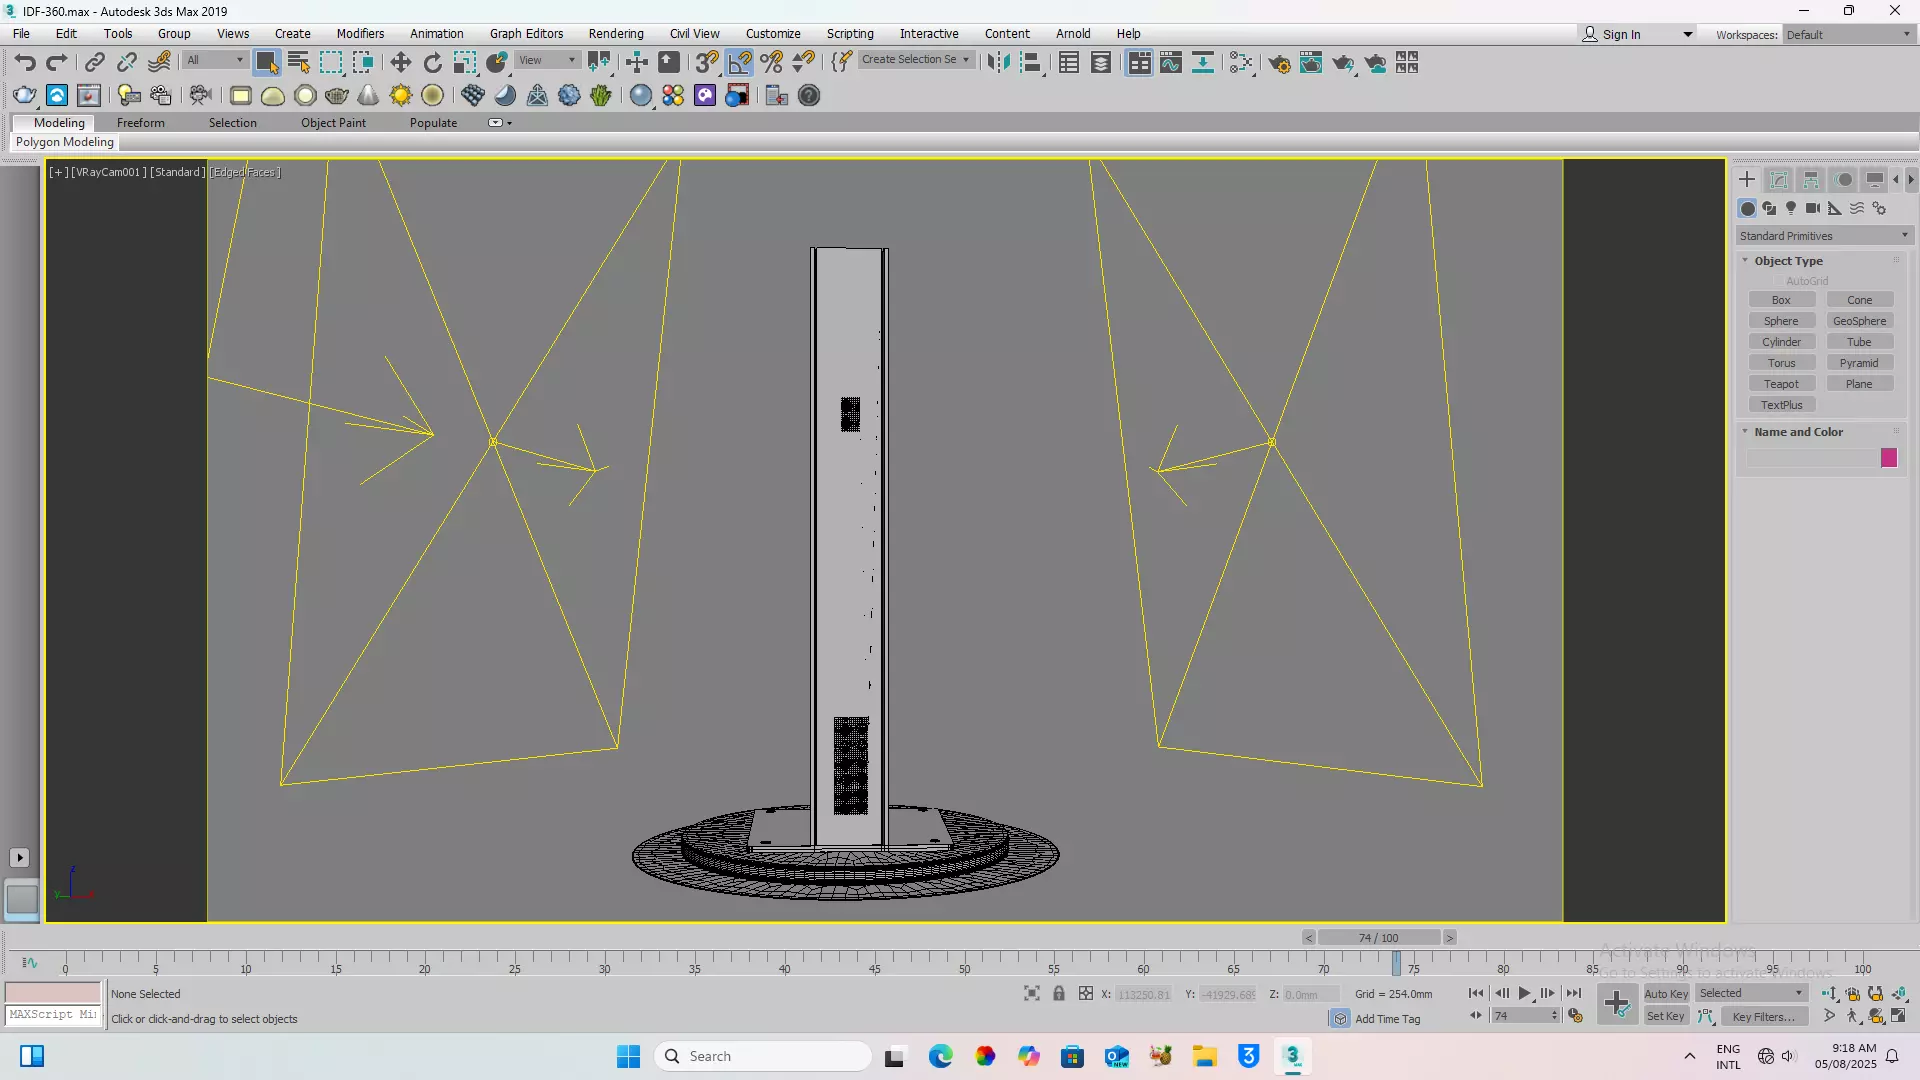Create a GeoSphere primitive
Viewport: 1920px width, 1080px height.
pyautogui.click(x=1859, y=321)
